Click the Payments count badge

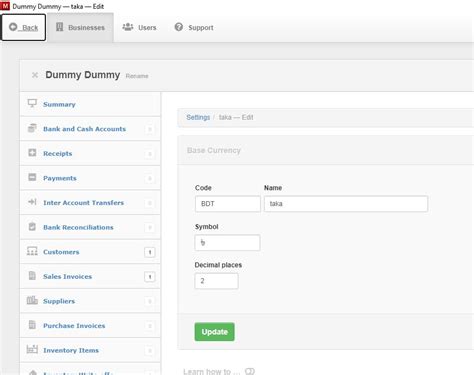(x=150, y=179)
